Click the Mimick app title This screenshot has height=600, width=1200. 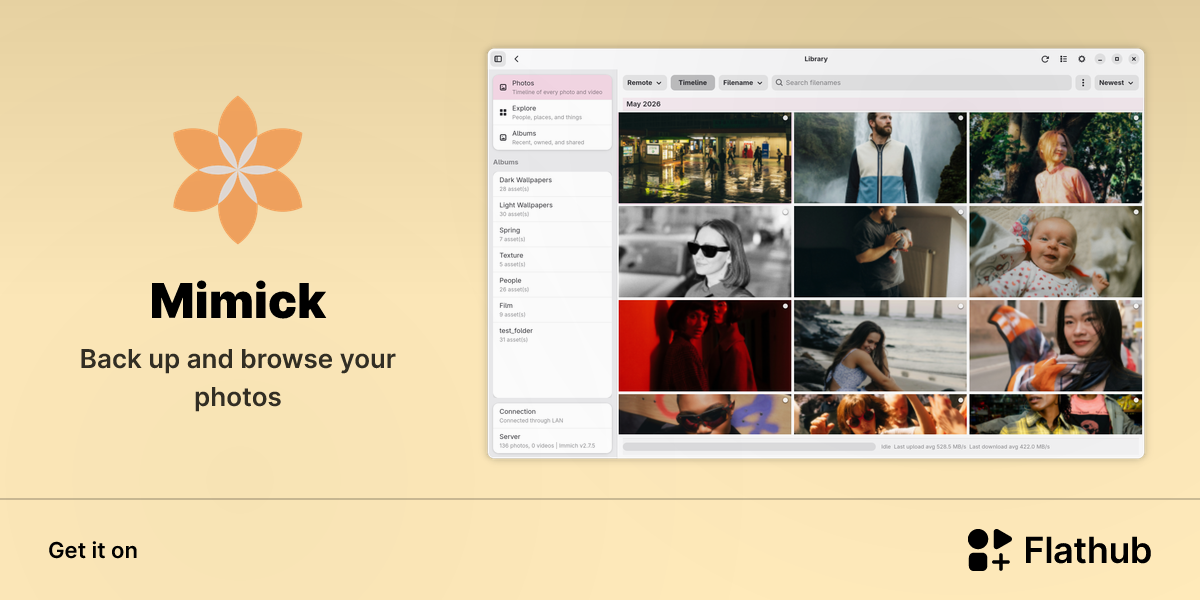pos(238,301)
